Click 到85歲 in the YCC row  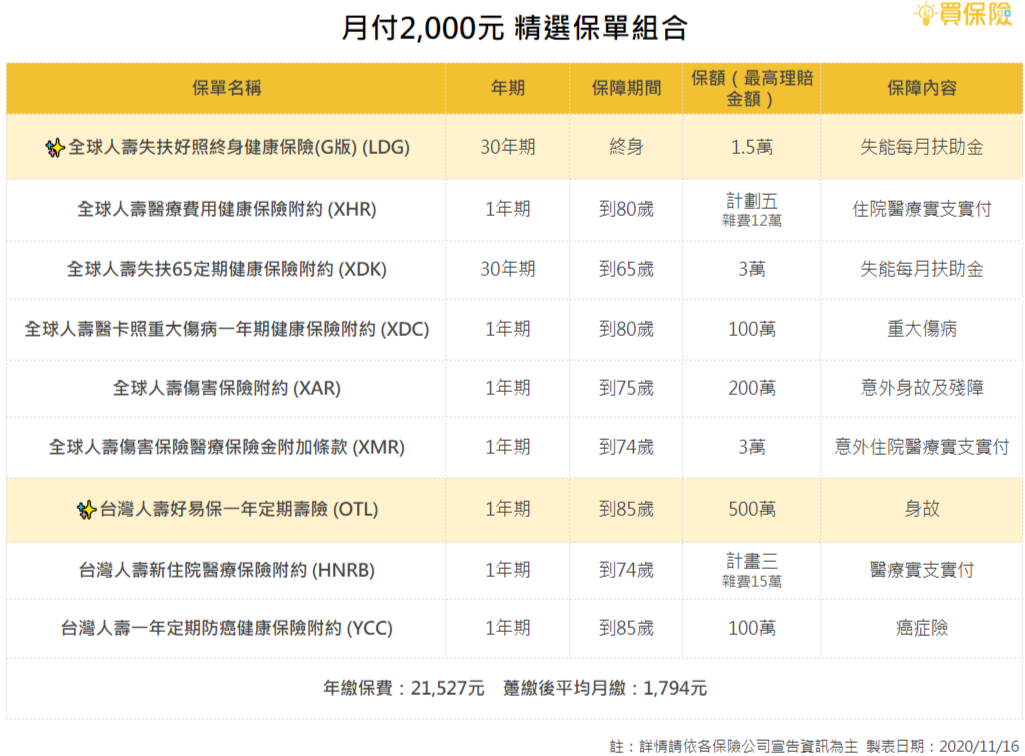pos(626,628)
